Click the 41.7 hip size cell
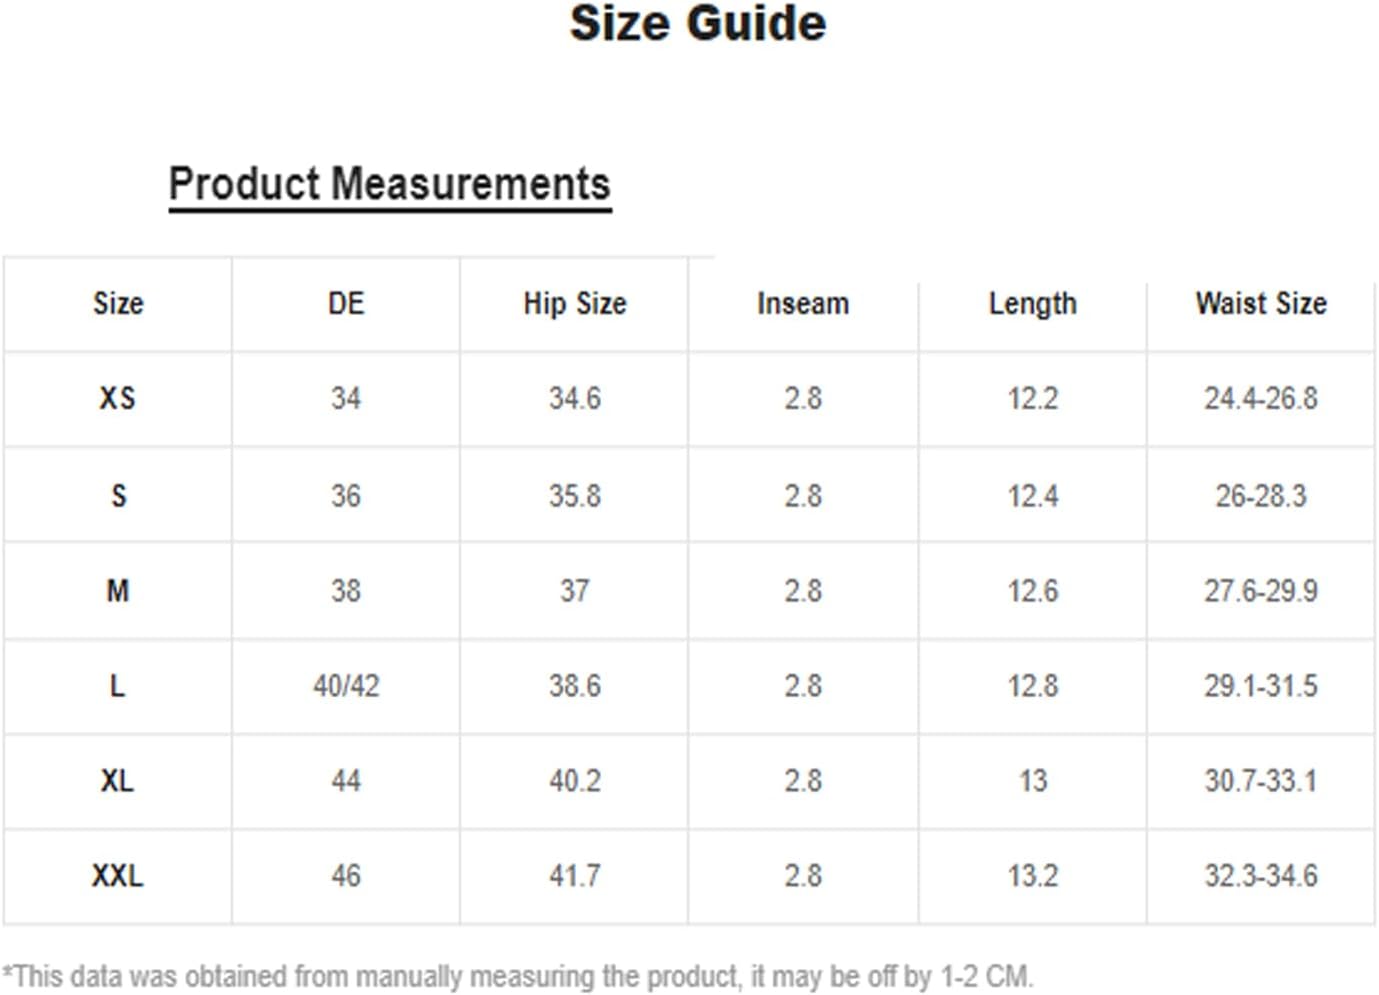 point(575,876)
